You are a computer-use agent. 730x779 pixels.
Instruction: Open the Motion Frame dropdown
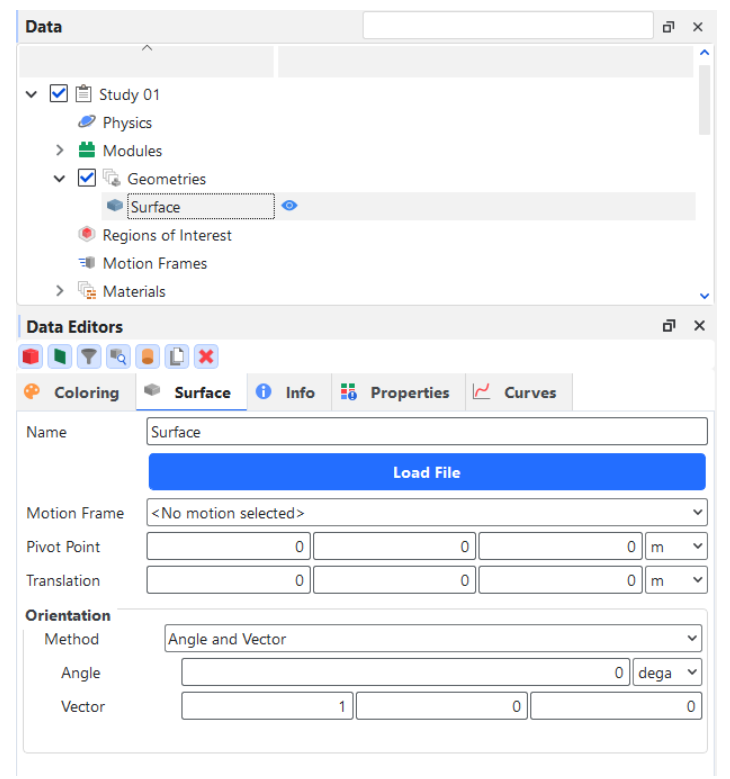pyautogui.click(x=427, y=513)
